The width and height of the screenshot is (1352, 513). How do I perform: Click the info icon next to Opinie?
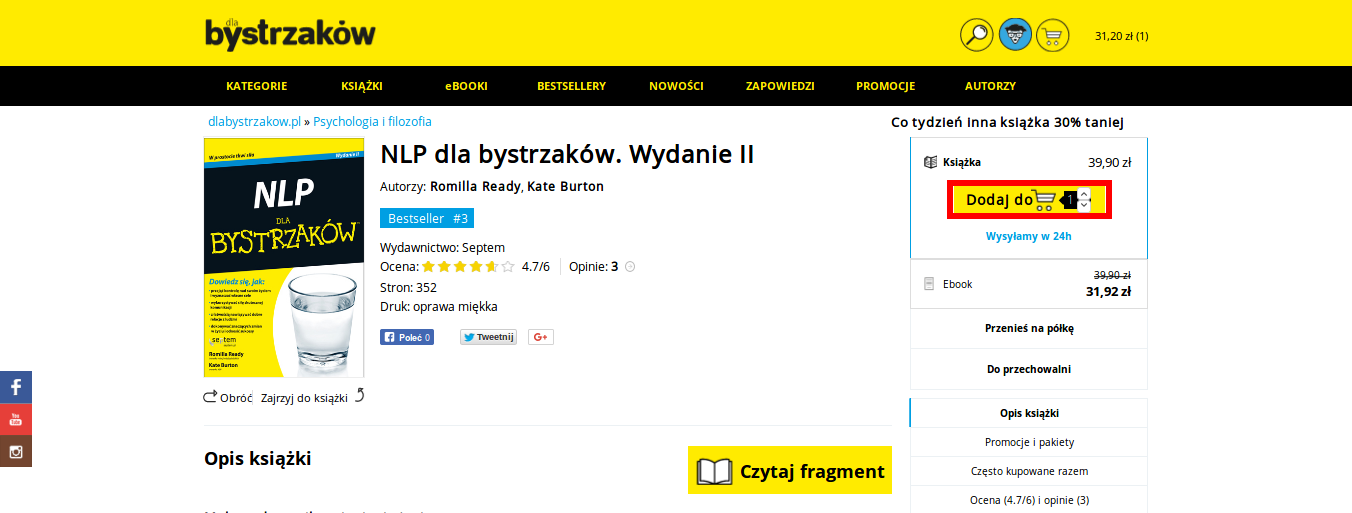click(630, 267)
